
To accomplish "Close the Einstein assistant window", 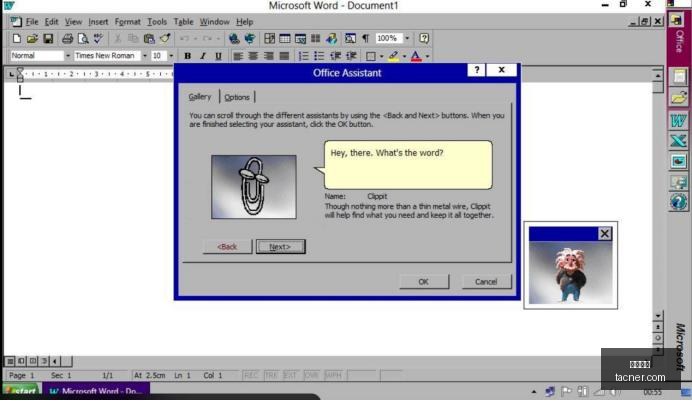I will (x=605, y=233).
